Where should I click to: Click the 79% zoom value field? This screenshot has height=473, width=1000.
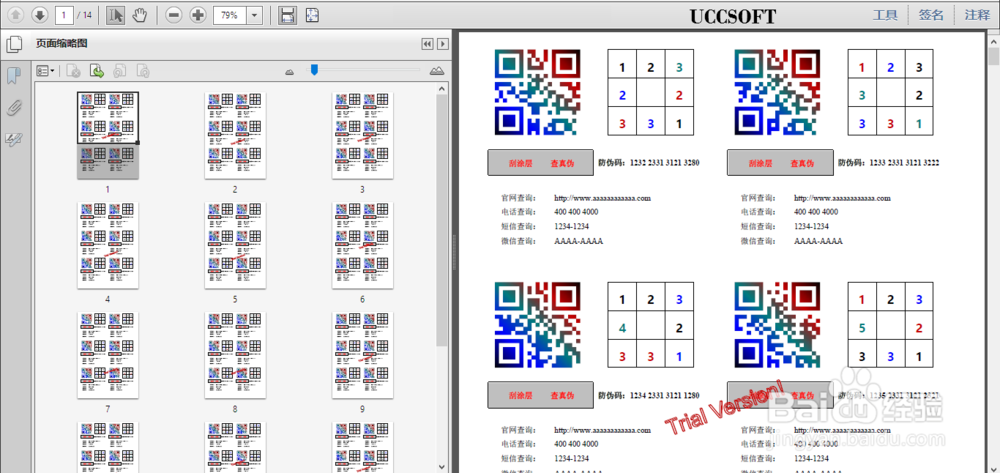pos(230,15)
